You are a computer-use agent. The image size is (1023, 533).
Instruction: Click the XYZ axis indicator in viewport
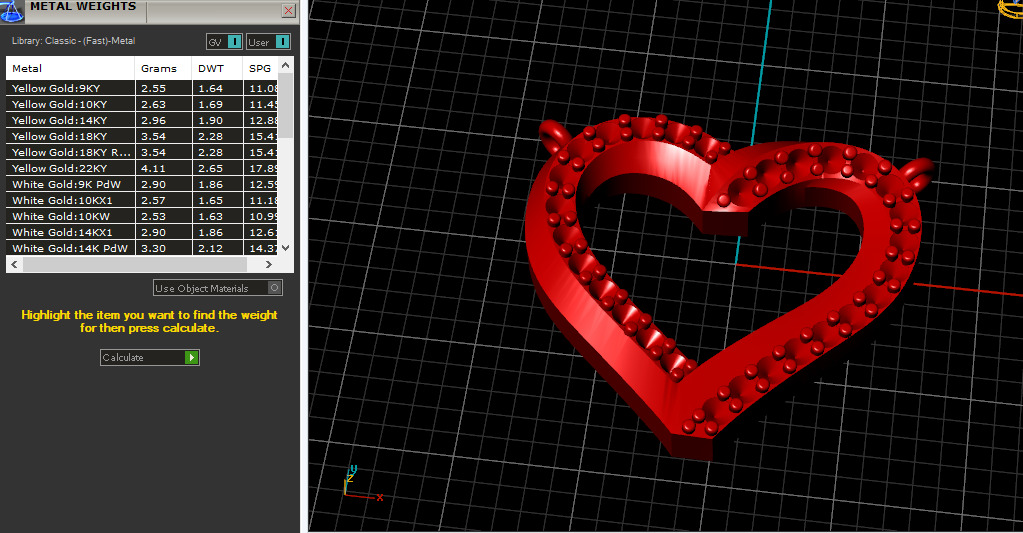coord(362,484)
